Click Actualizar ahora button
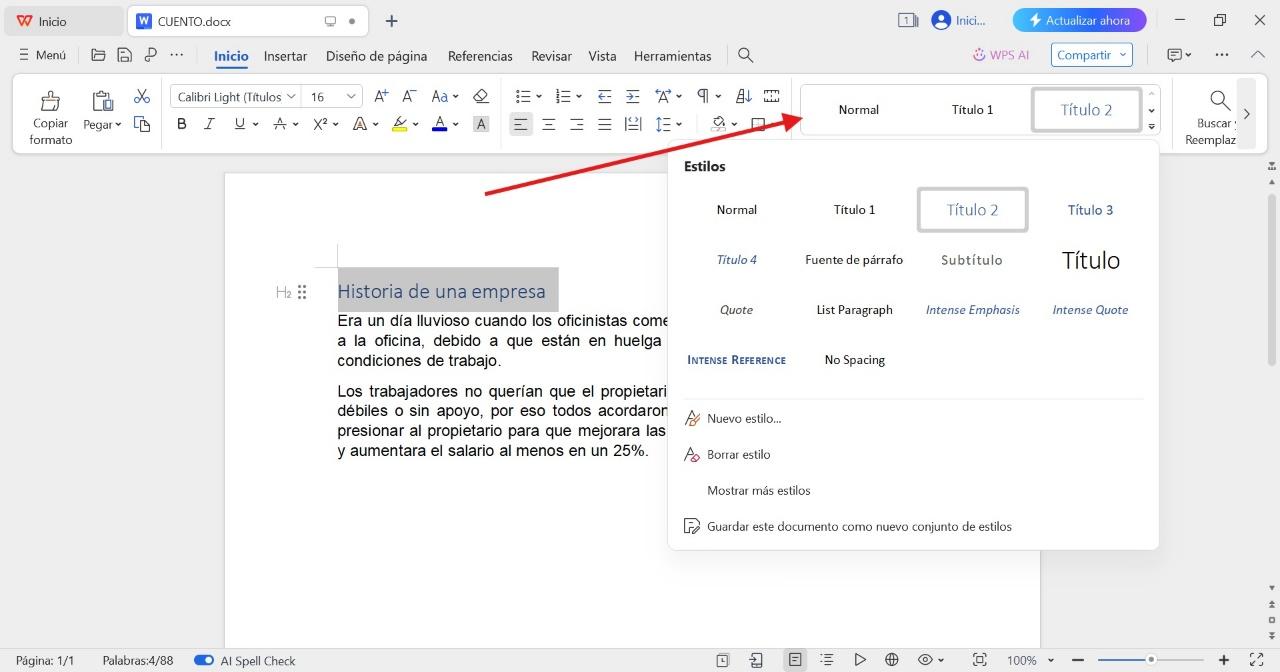 tap(1079, 20)
